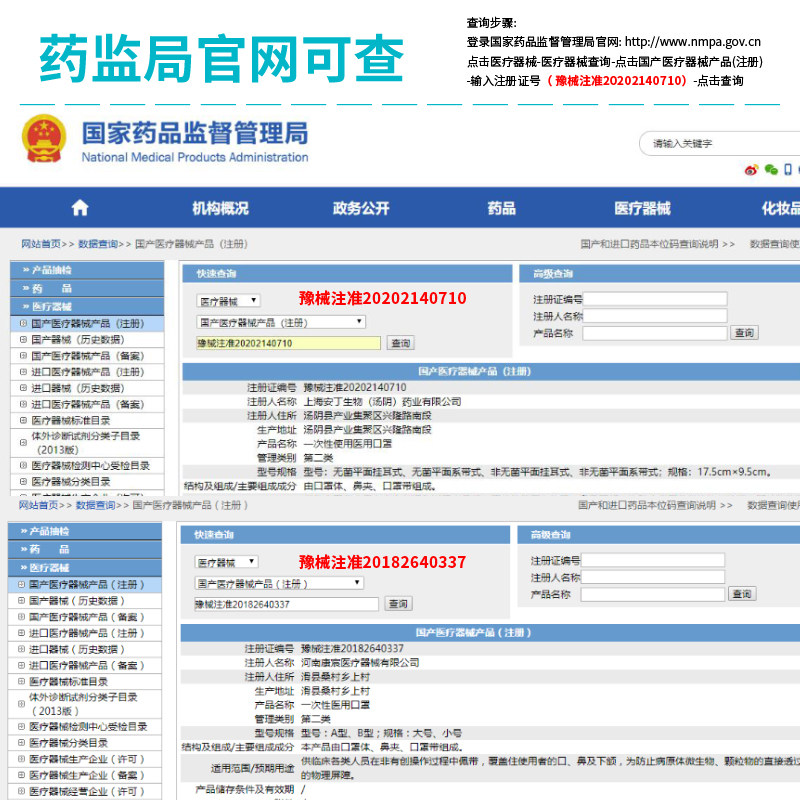Open 药品 in the navigation bar

point(502,208)
